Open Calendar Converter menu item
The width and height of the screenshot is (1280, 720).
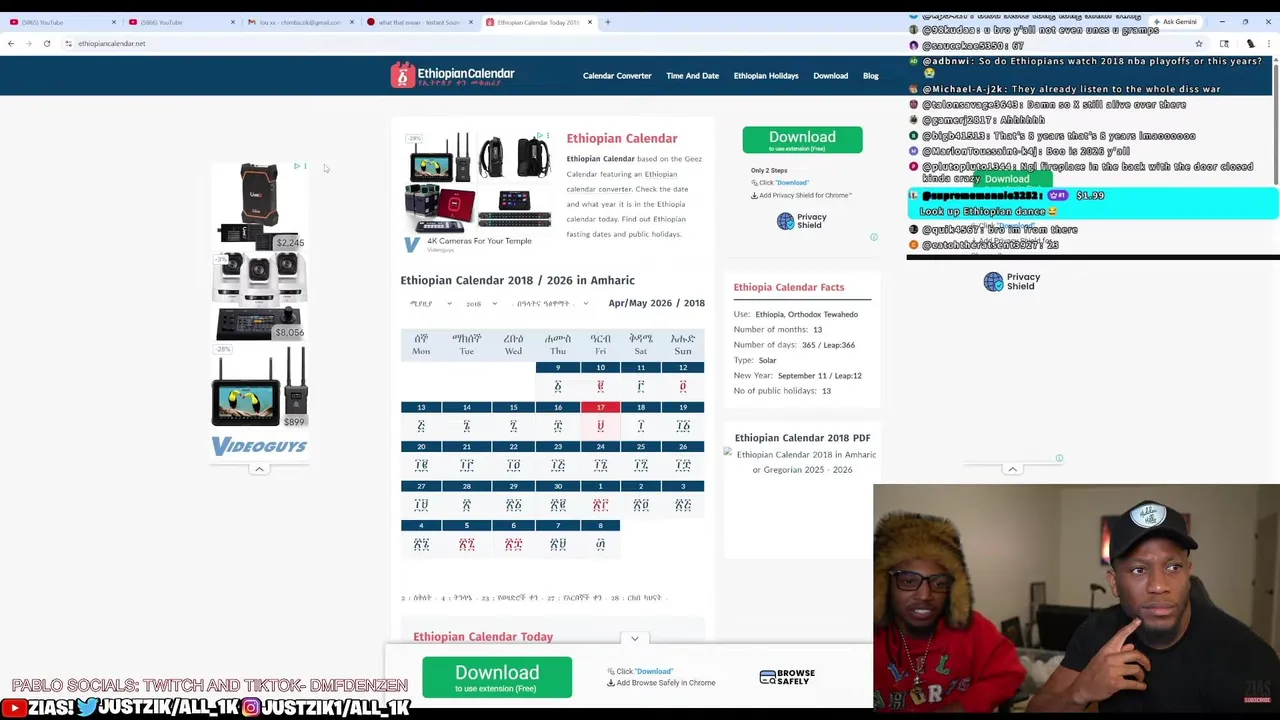tap(617, 76)
